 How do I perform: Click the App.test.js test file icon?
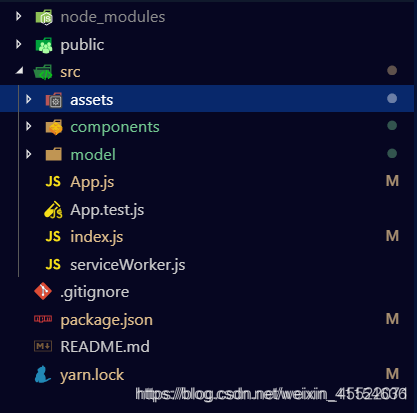click(53, 210)
